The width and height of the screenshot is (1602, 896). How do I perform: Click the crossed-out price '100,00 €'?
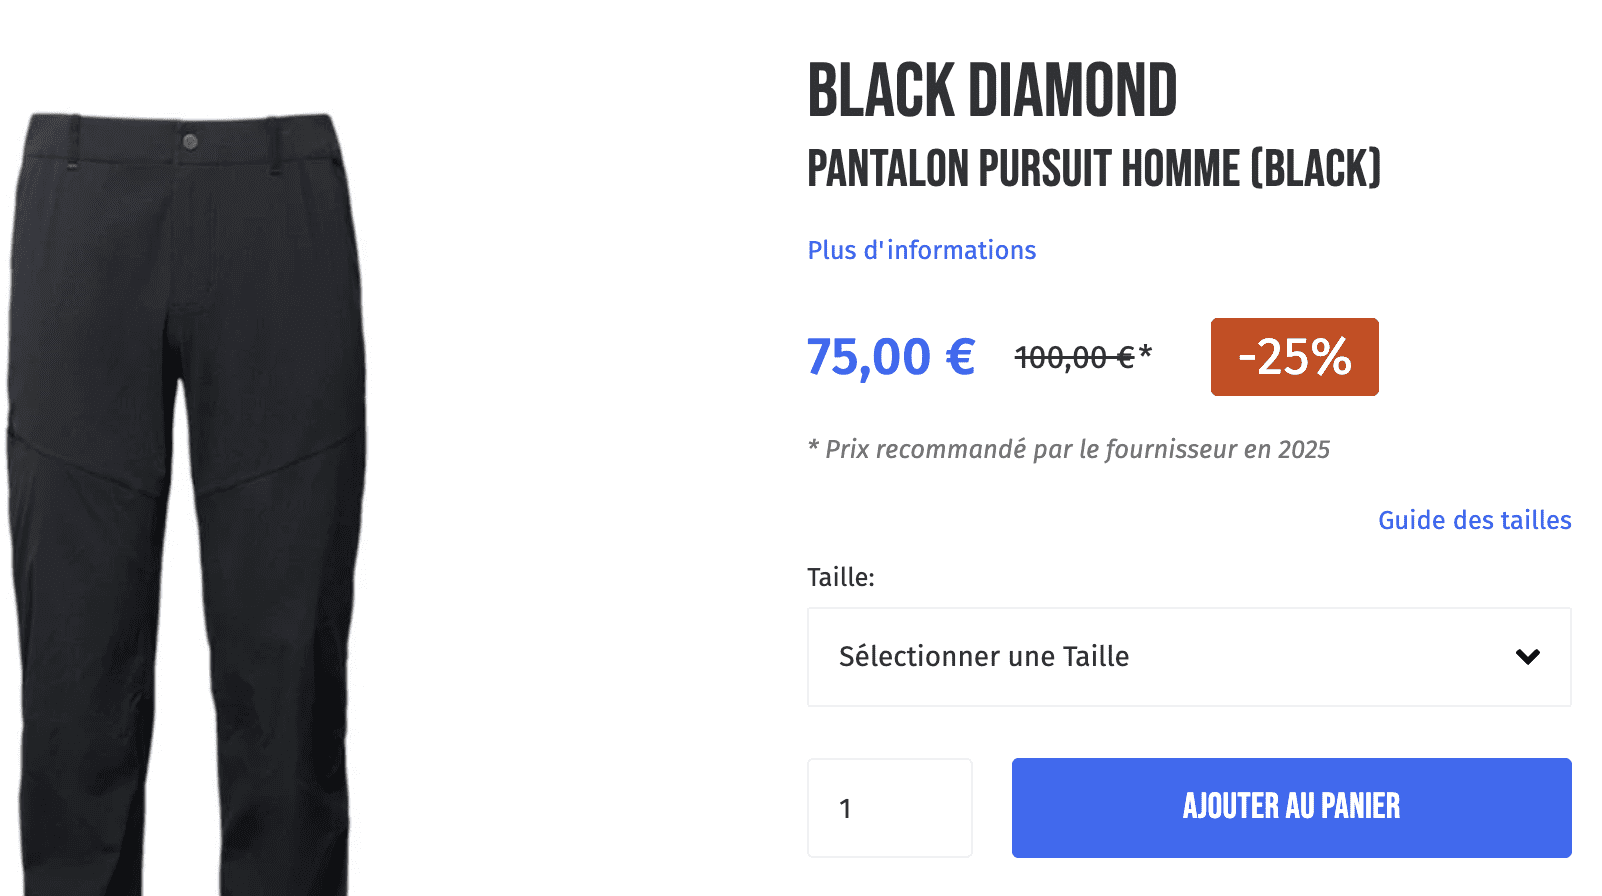(x=1072, y=354)
